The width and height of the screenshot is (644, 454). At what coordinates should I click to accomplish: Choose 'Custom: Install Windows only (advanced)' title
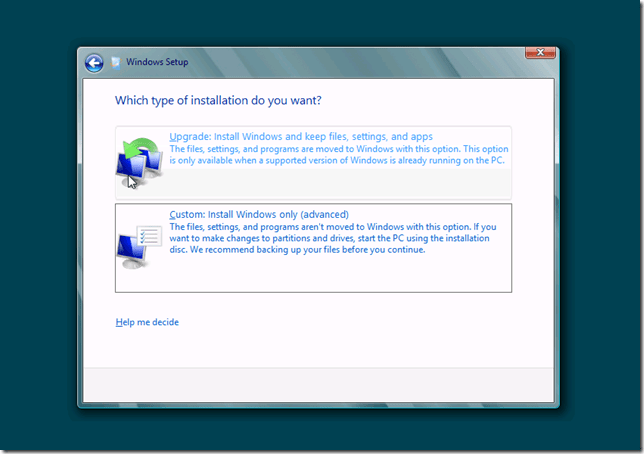tap(258, 215)
